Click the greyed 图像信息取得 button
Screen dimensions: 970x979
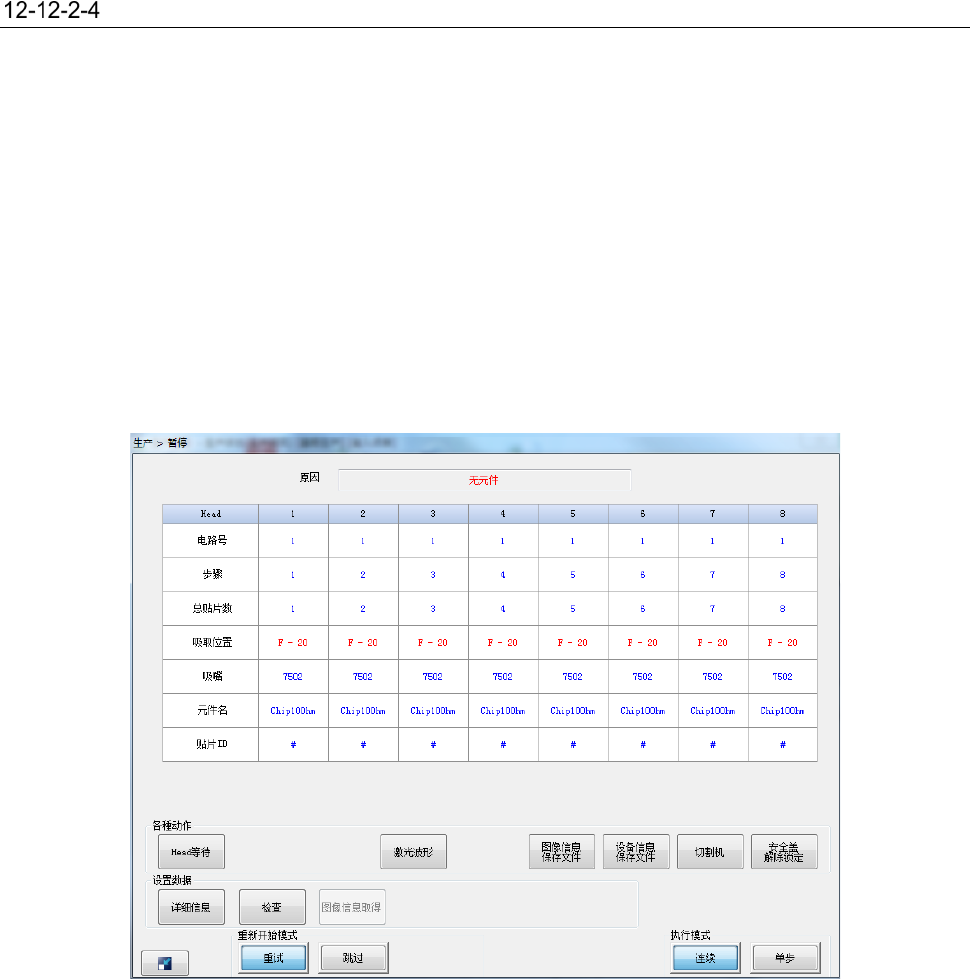pos(352,907)
